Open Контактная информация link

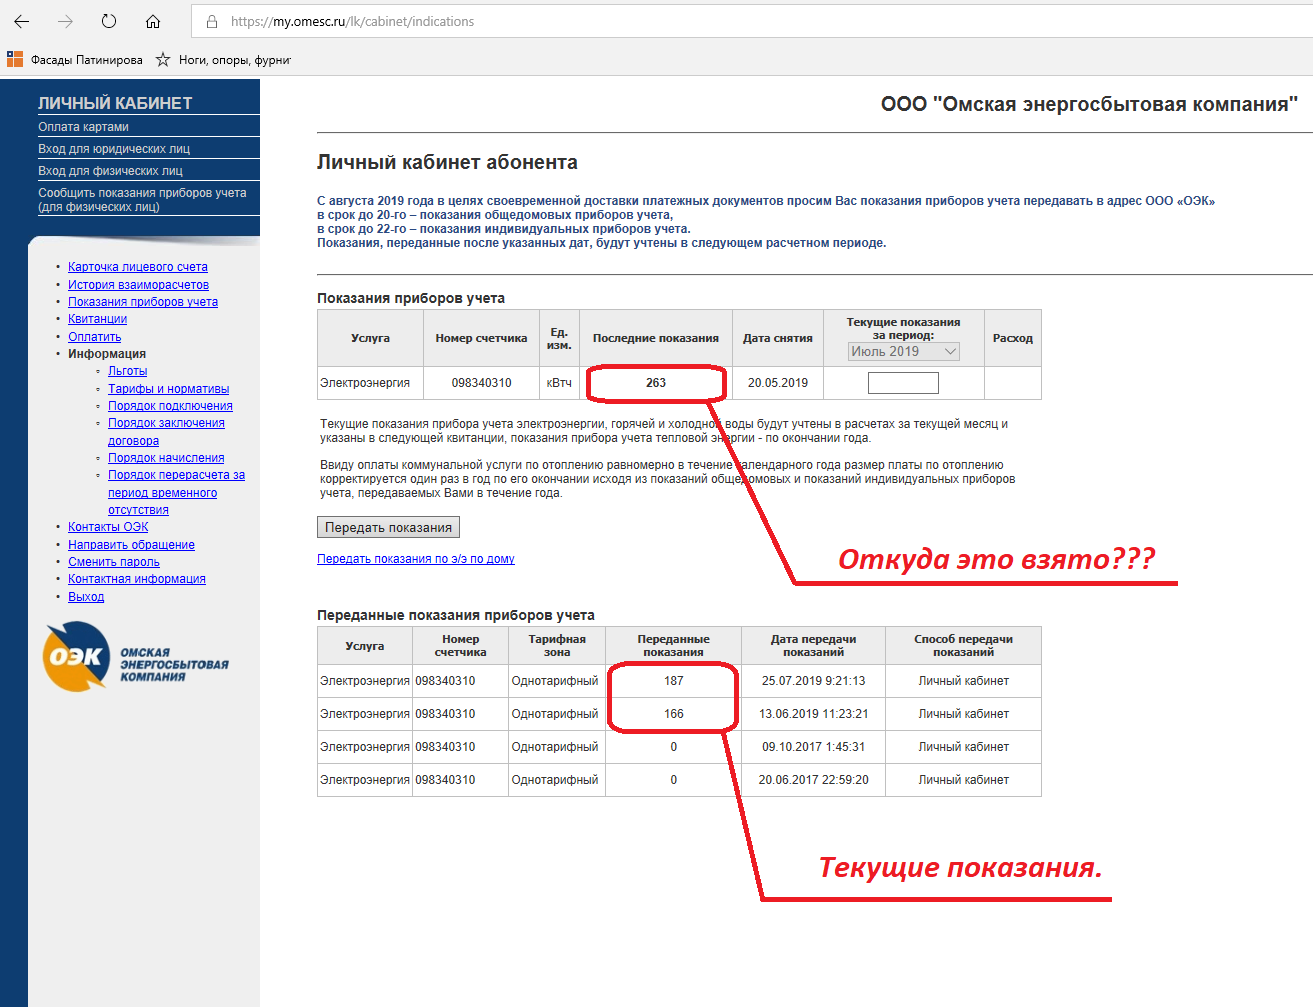(137, 579)
